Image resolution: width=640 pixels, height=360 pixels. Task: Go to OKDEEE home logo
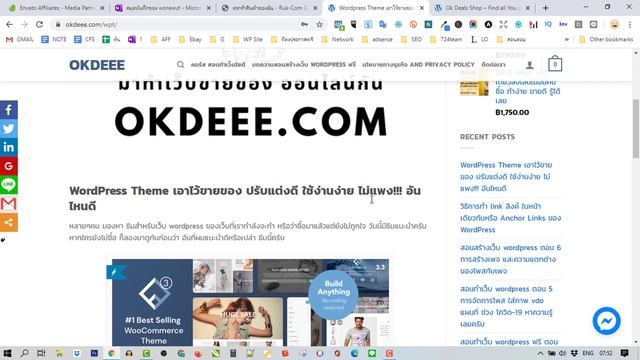point(97,64)
